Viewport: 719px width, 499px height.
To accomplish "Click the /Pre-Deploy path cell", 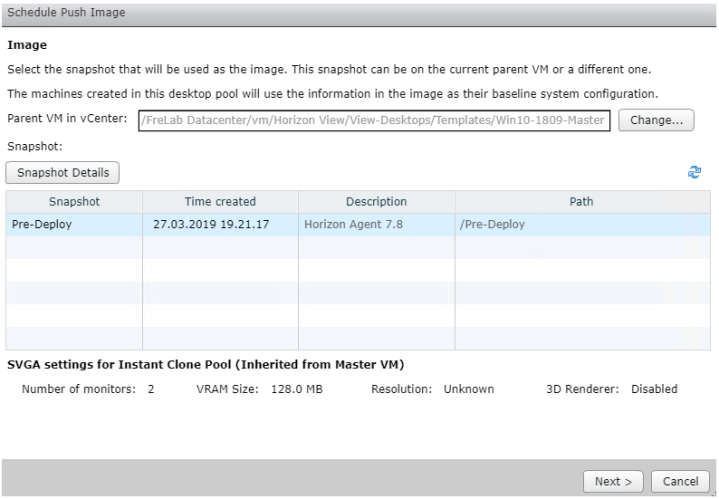I will coord(492,224).
